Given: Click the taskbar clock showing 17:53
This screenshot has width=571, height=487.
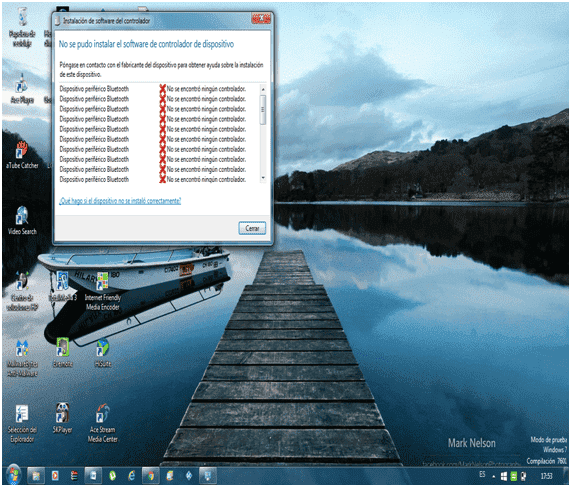Looking at the screenshot, I should tap(546, 476).
